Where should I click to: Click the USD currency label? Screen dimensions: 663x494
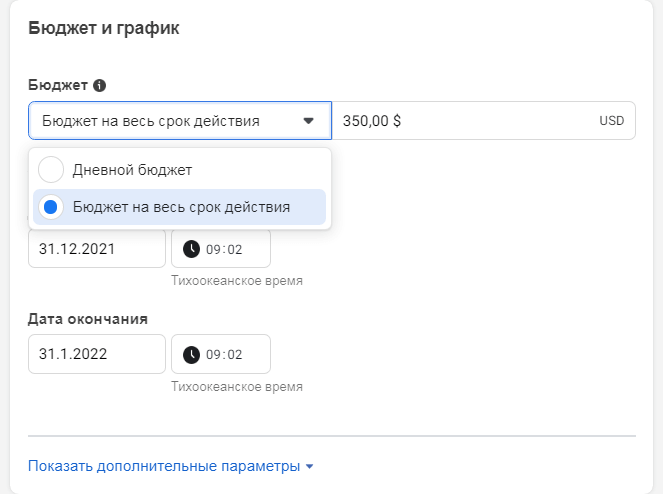pyautogui.click(x=611, y=121)
